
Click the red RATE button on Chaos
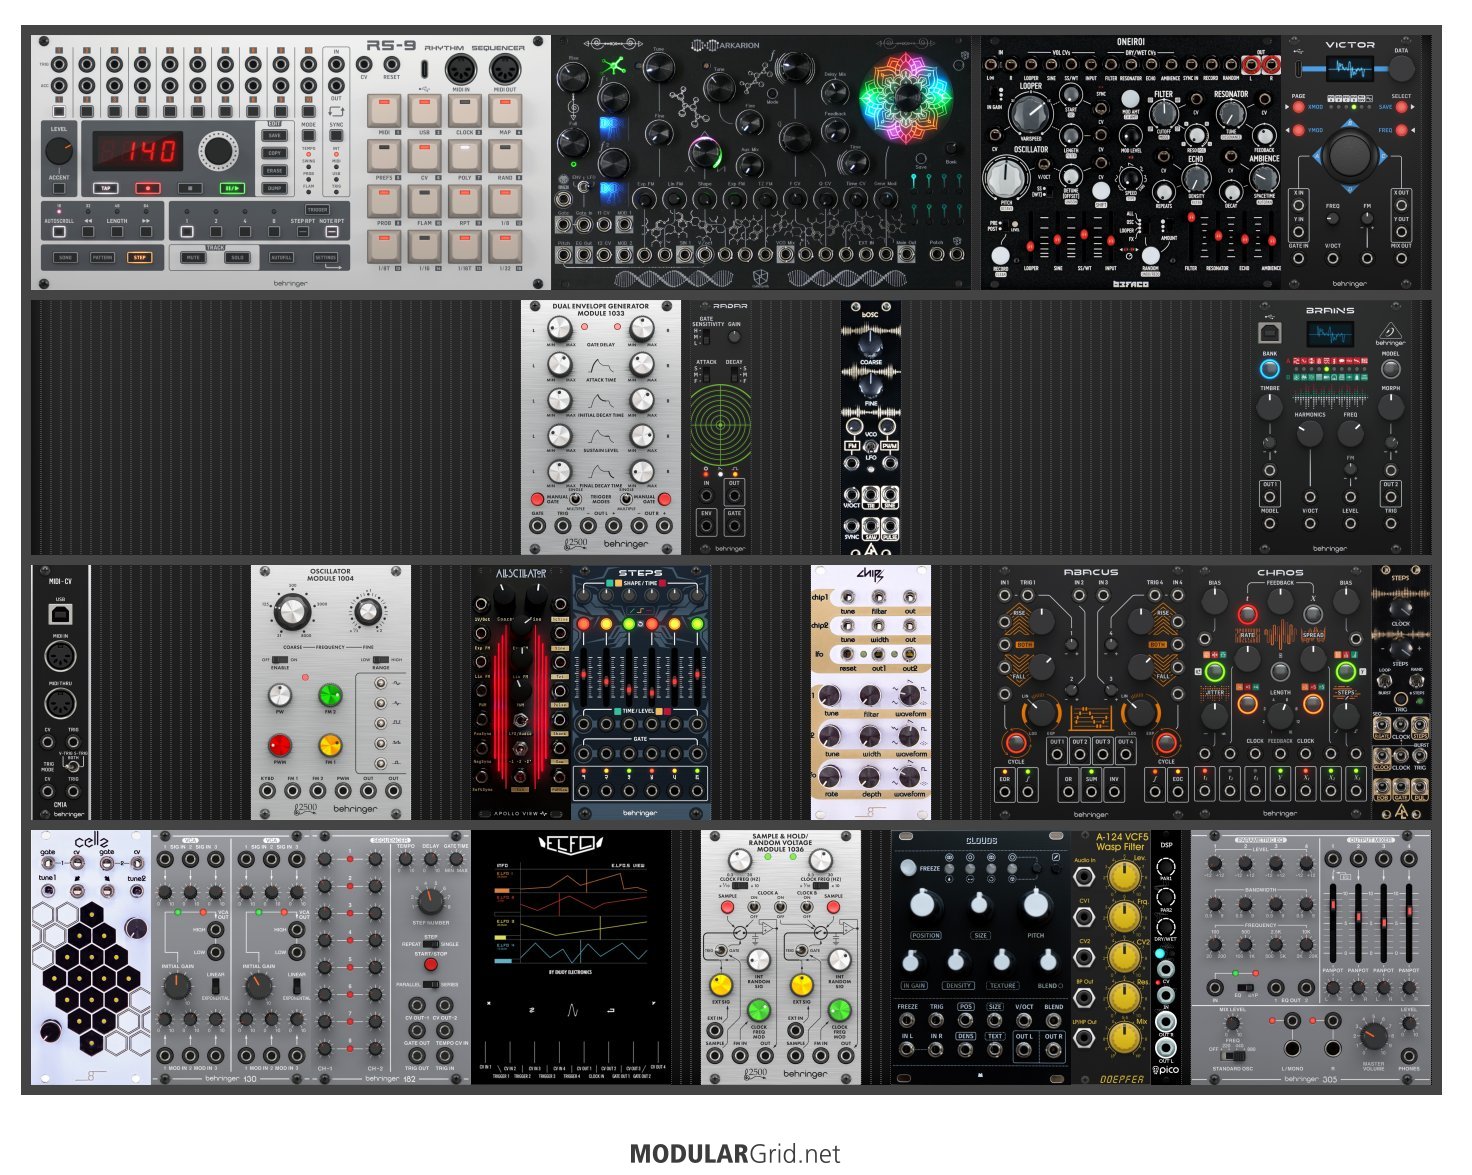point(1247,613)
